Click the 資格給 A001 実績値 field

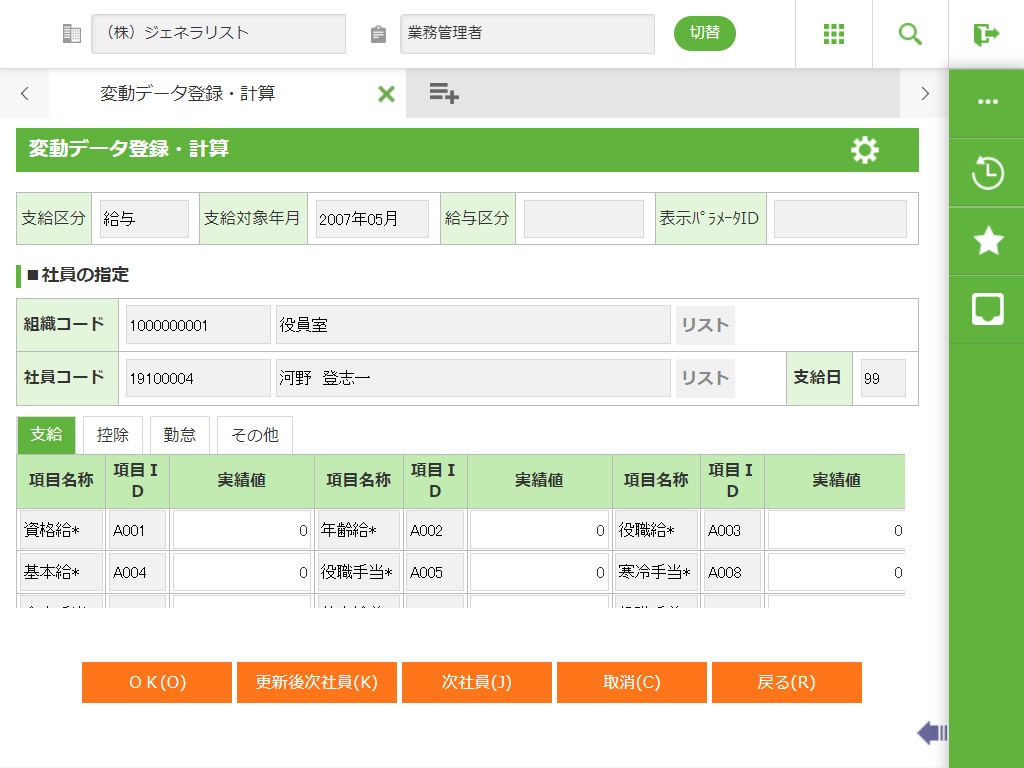pos(241,531)
